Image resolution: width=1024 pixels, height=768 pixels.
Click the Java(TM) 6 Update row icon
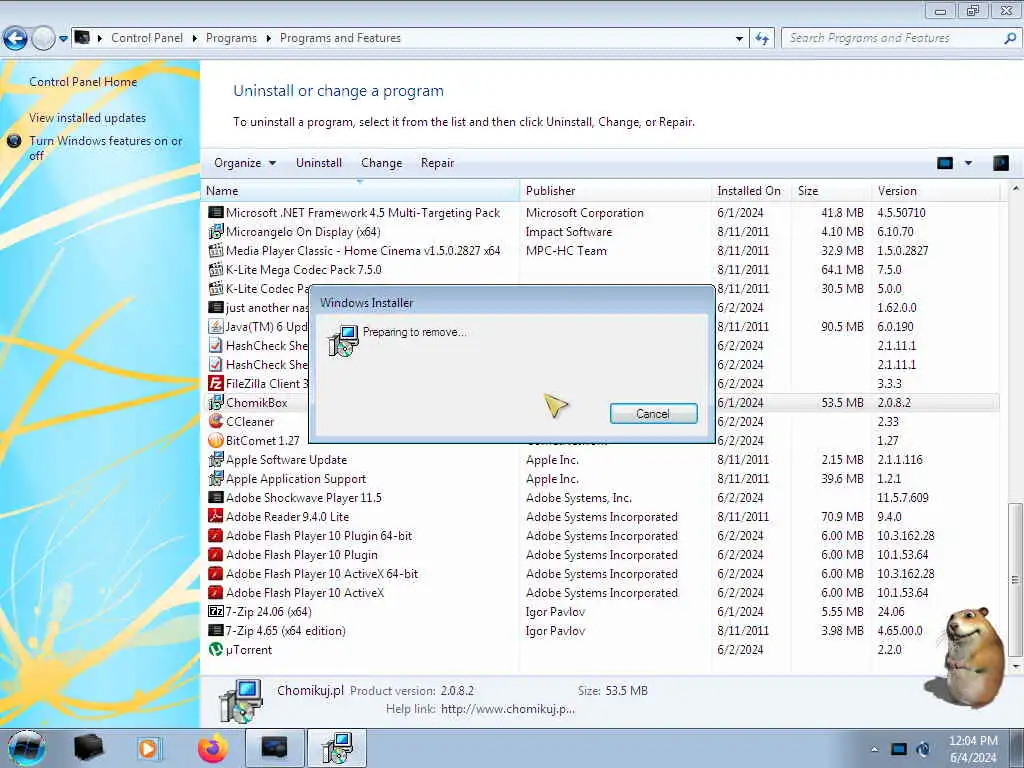click(216, 326)
